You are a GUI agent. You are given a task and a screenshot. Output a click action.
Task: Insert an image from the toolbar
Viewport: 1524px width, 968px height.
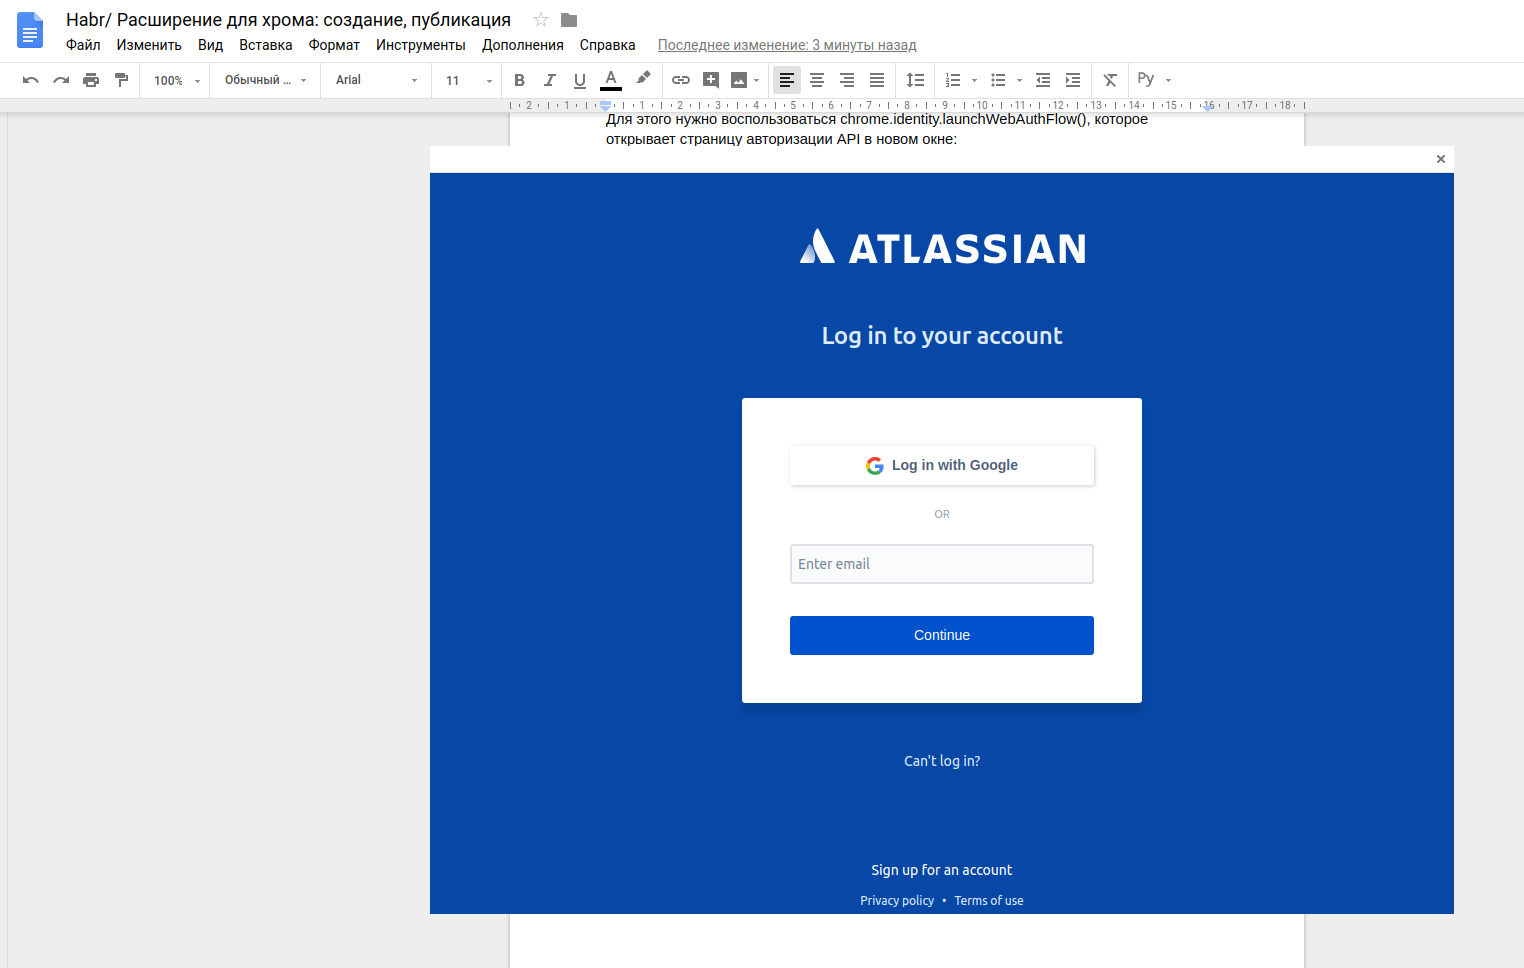[x=739, y=80]
